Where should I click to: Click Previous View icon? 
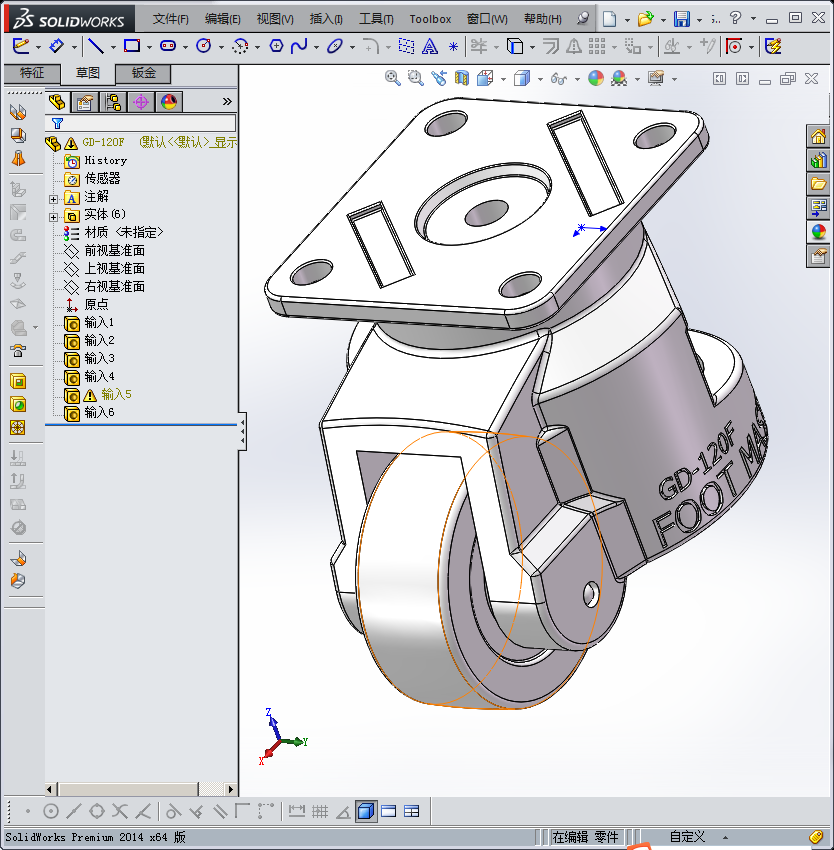439,79
